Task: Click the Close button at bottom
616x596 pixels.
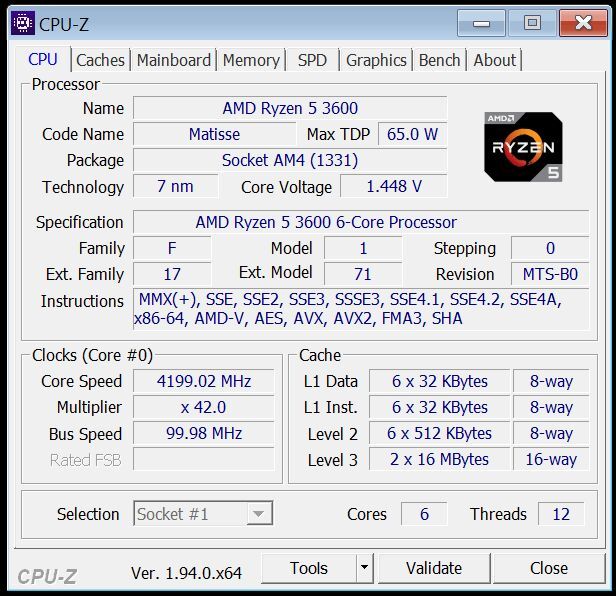Action: point(549,568)
